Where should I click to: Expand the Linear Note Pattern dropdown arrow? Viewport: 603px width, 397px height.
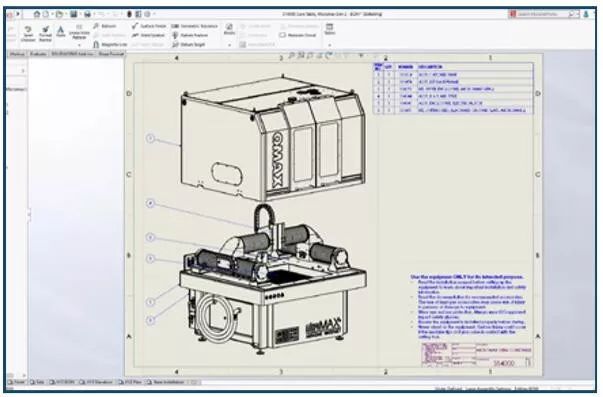(79, 45)
